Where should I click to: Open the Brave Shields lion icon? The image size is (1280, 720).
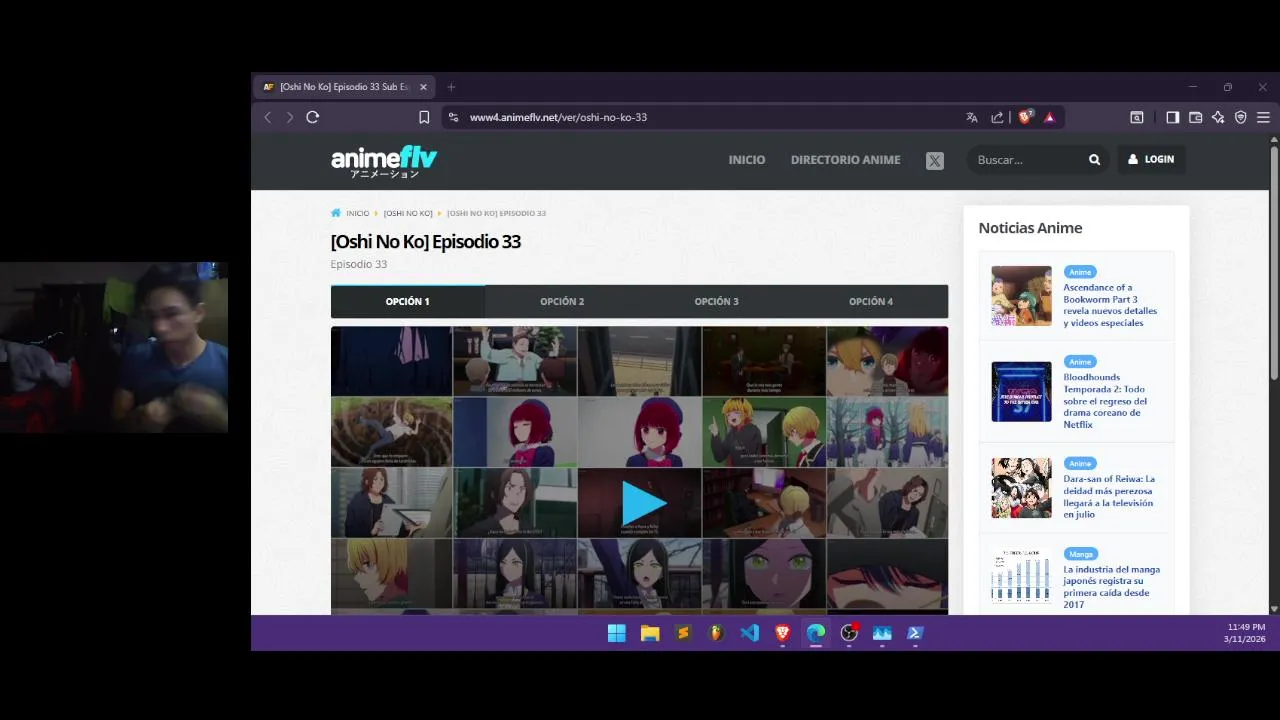[x=1026, y=117]
